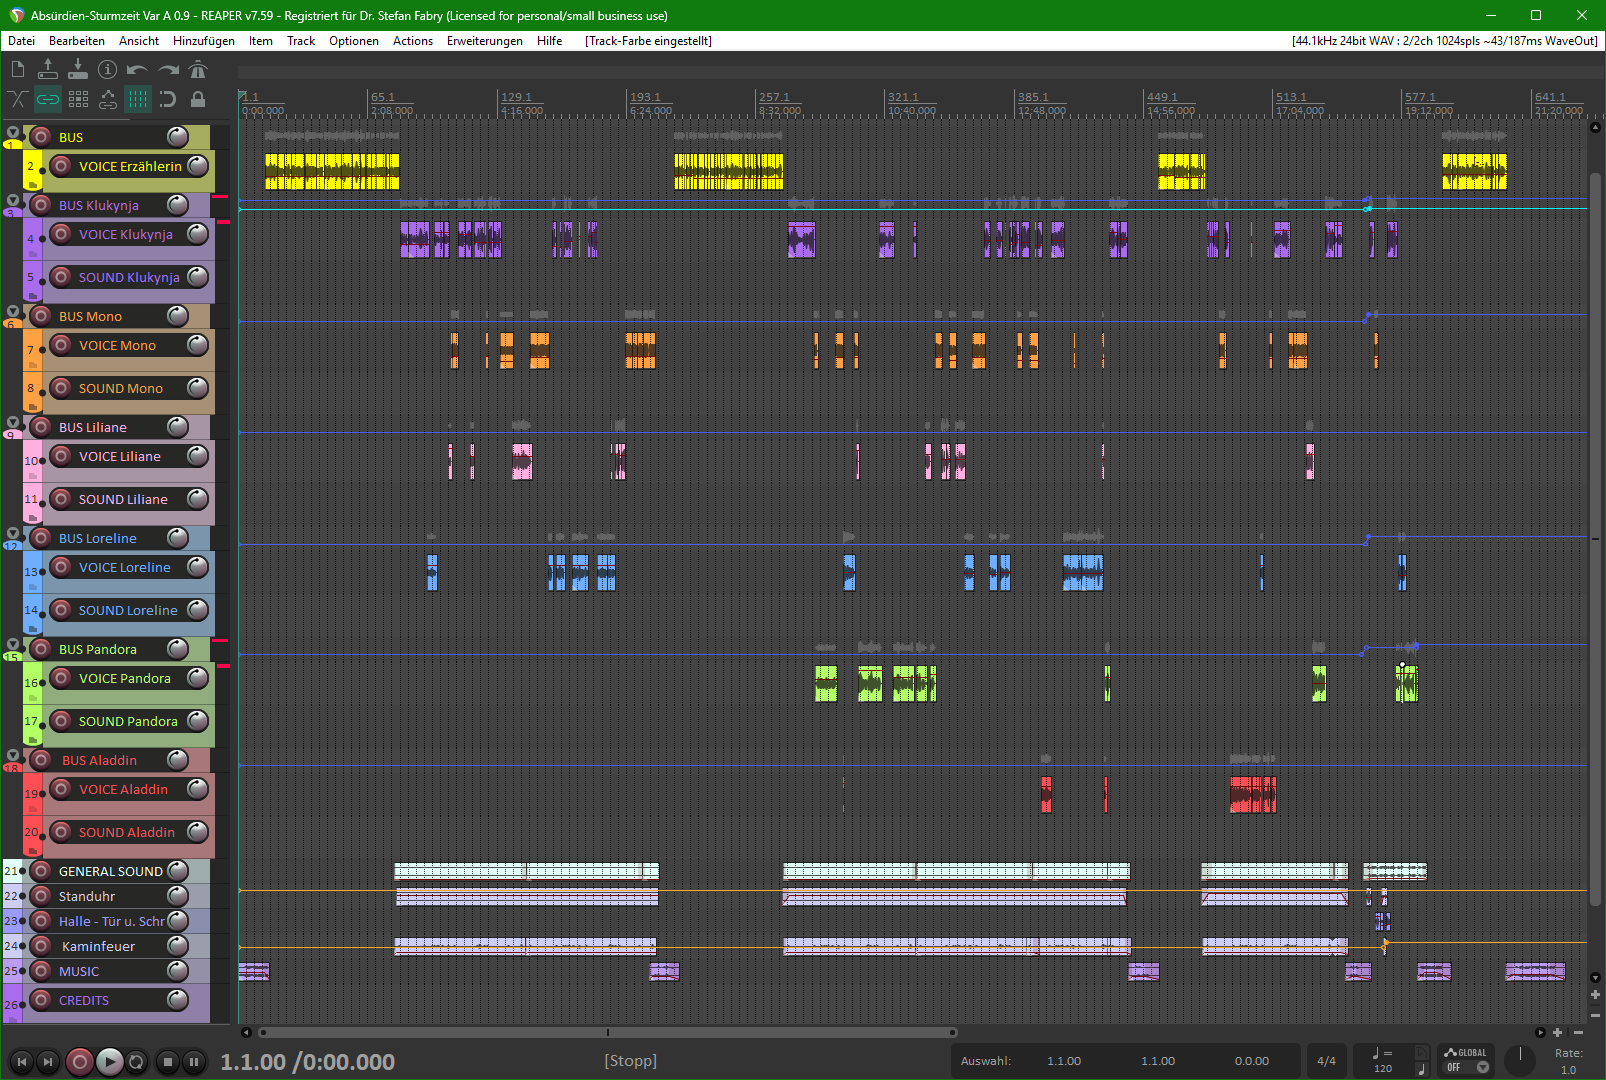
Task: Click the volume knob on MUSIC track
Action: 177,971
